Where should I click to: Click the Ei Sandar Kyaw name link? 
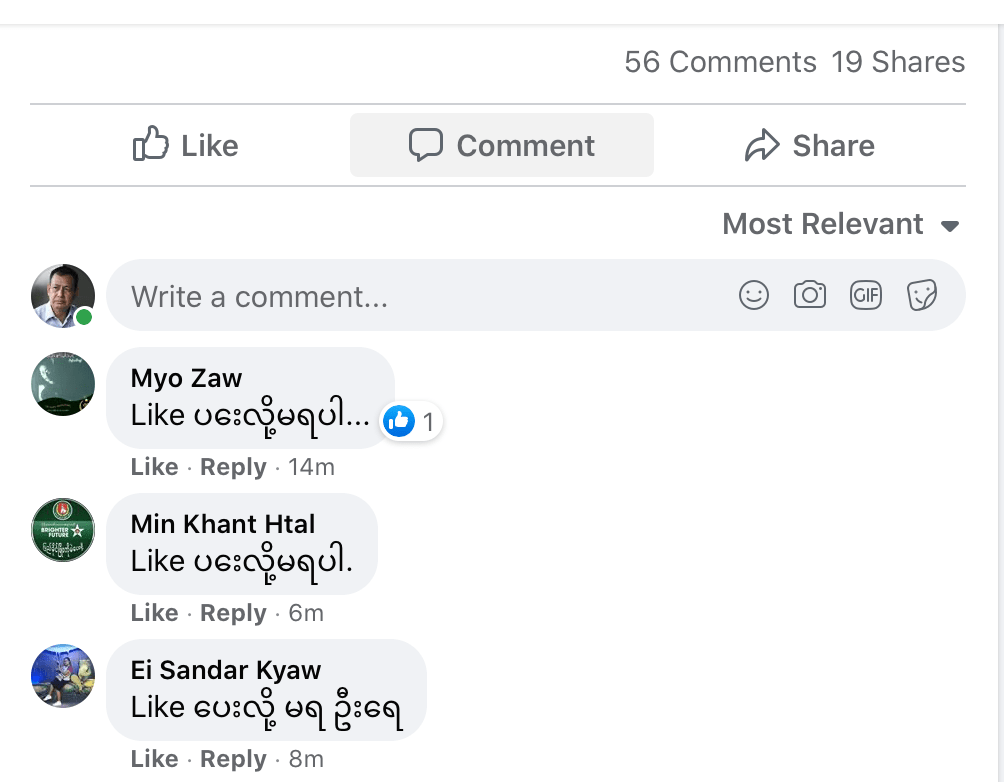click(226, 670)
